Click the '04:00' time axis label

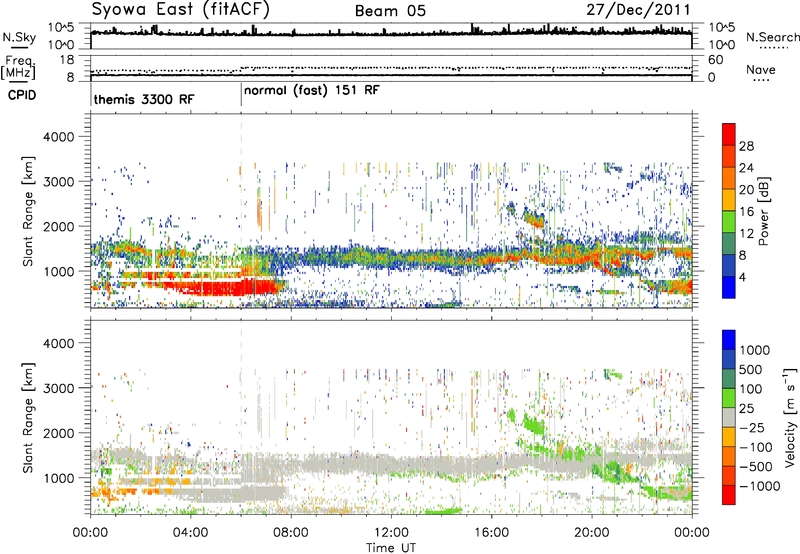(191, 533)
